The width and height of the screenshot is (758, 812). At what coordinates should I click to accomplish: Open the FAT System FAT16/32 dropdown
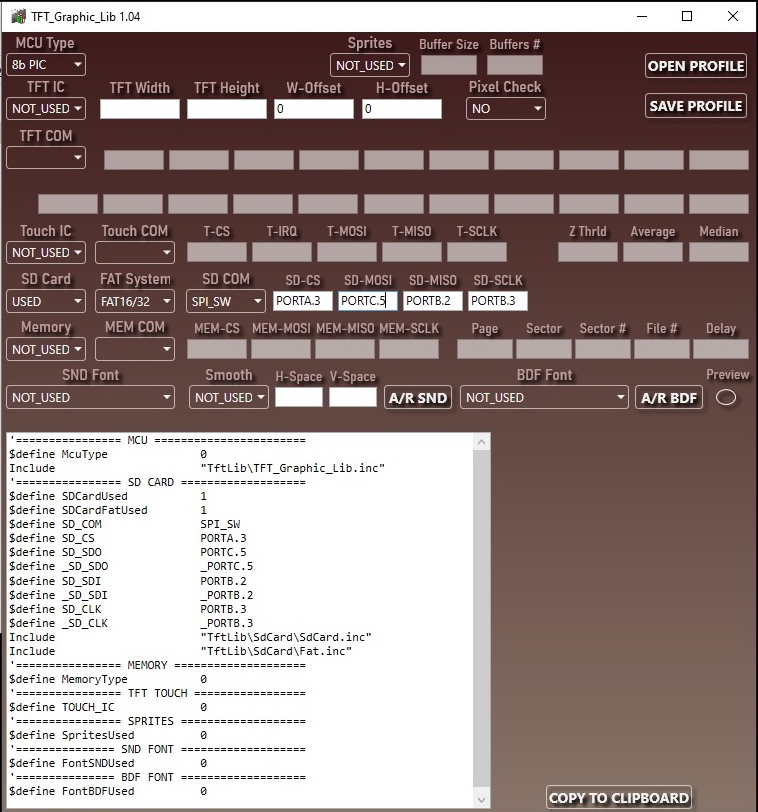point(135,301)
